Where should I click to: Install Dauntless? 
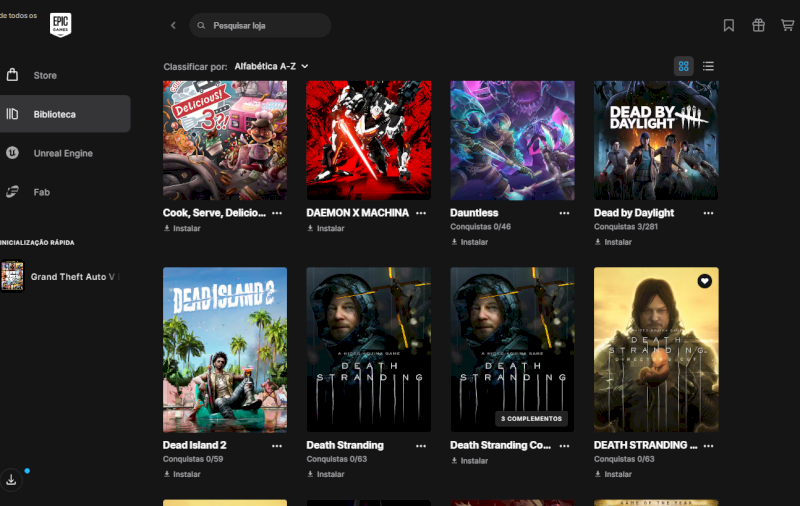tap(469, 242)
